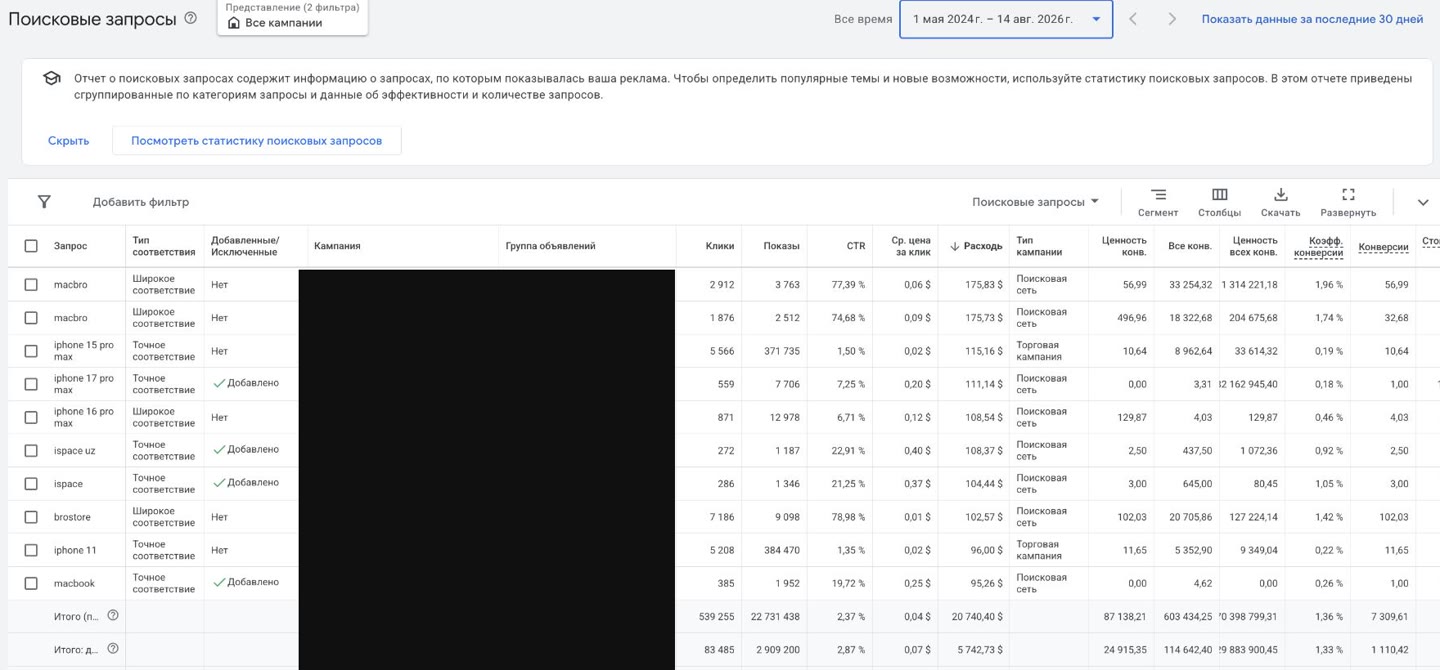Click the filter funnel icon

click(44, 202)
